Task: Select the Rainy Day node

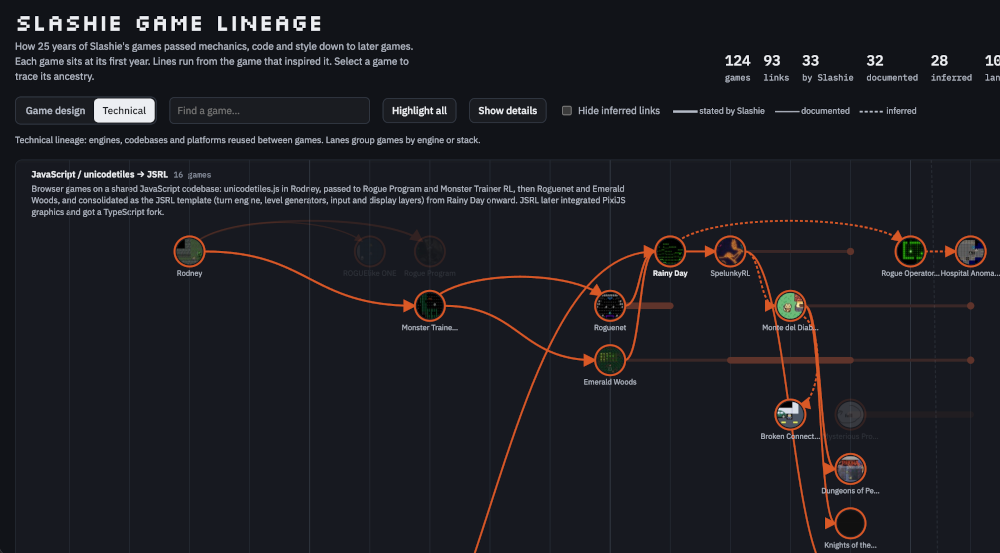Action: 670,251
